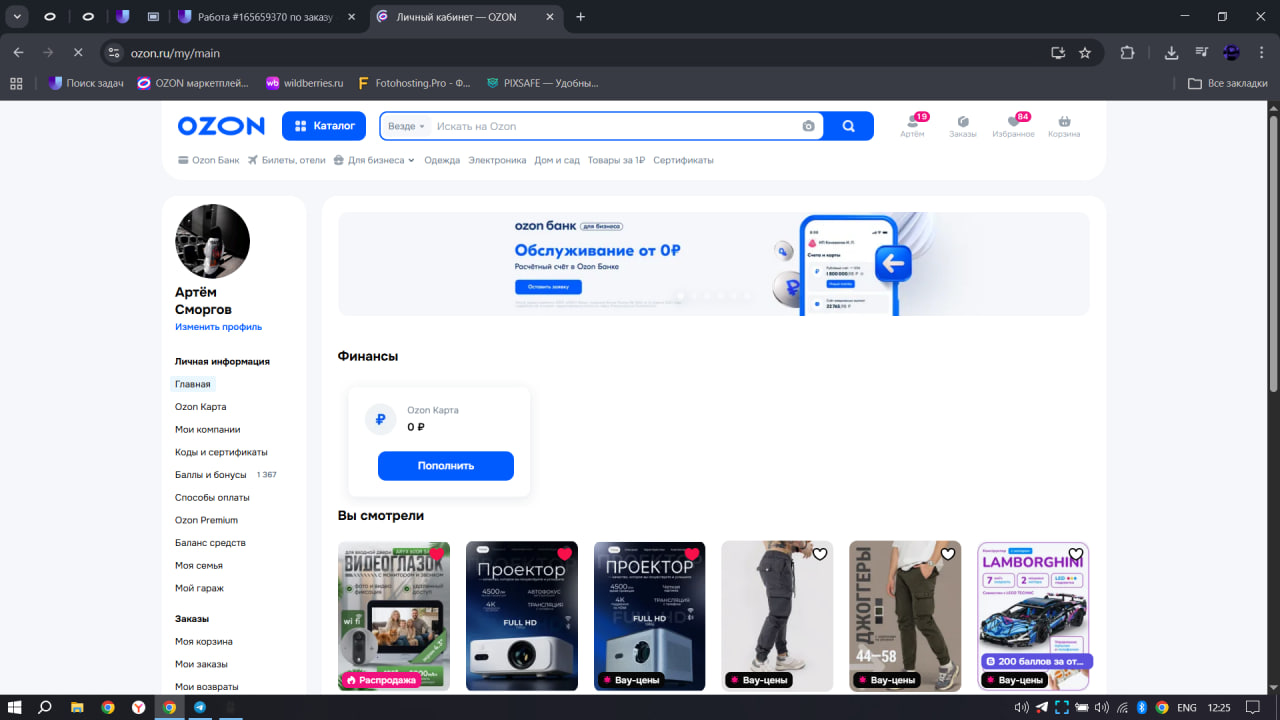Open a new tab with the plus button
Screen dimensions: 1280x720
[580, 17]
